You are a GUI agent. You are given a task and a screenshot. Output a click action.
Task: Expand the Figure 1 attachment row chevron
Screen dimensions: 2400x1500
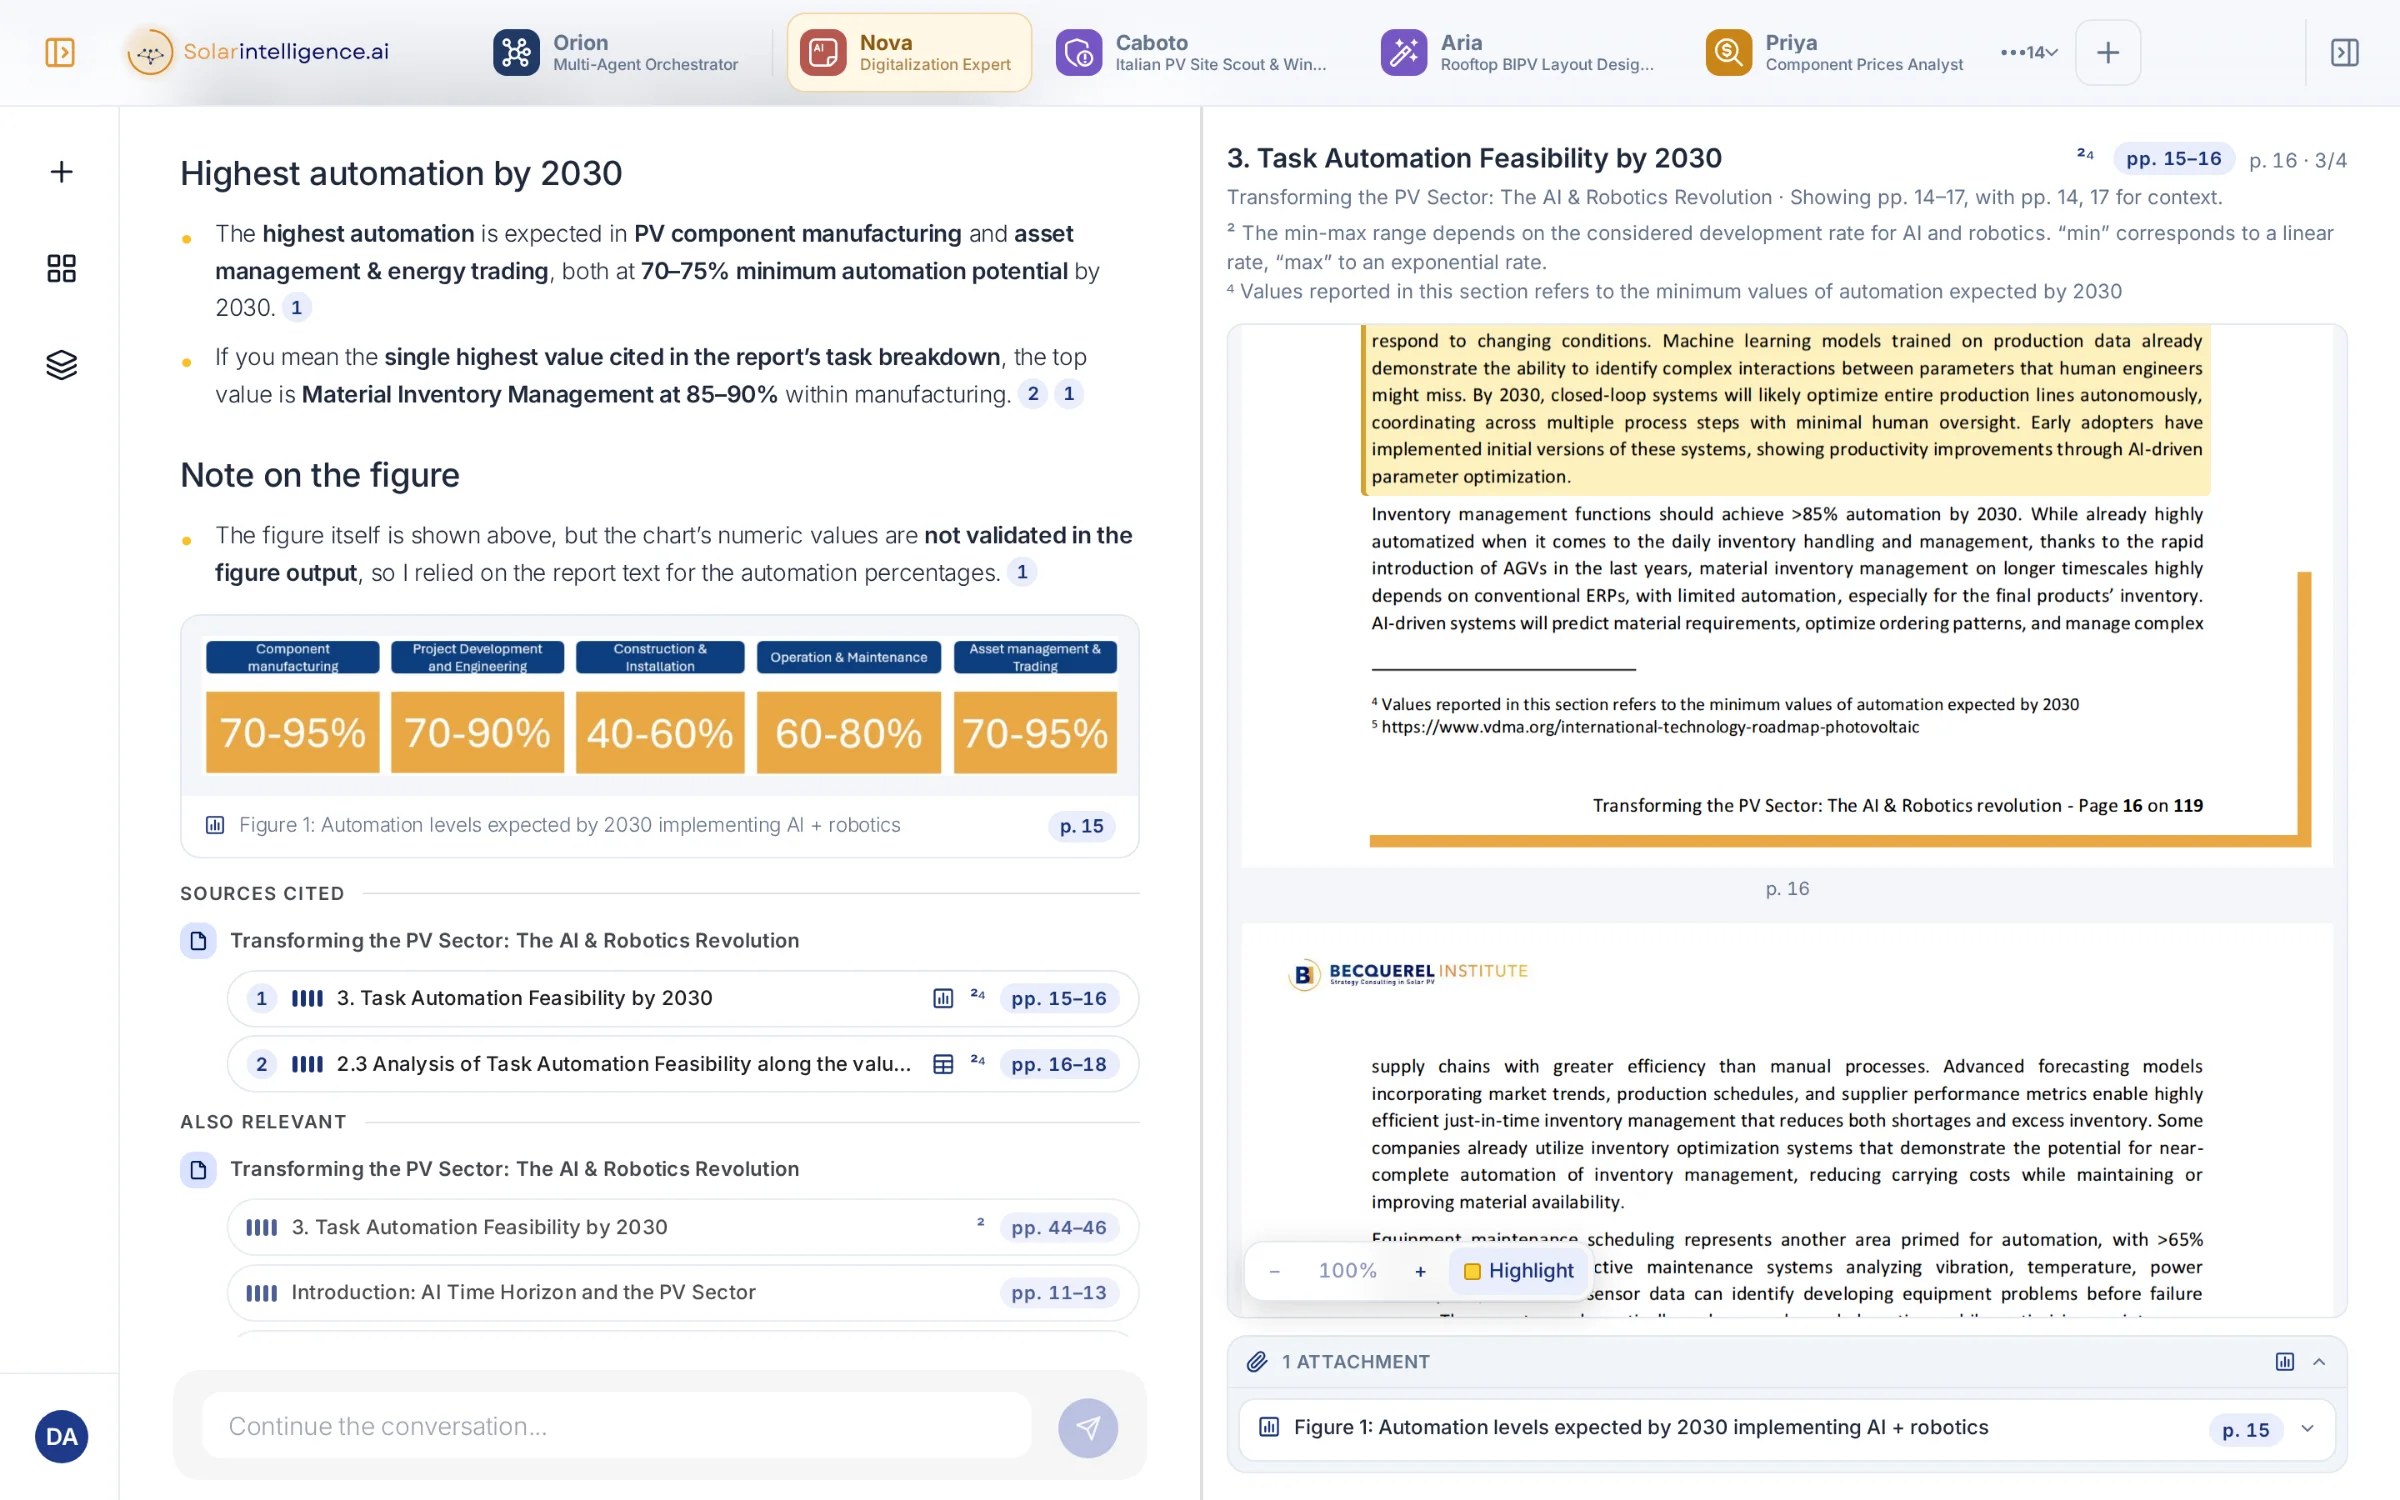(2307, 1428)
